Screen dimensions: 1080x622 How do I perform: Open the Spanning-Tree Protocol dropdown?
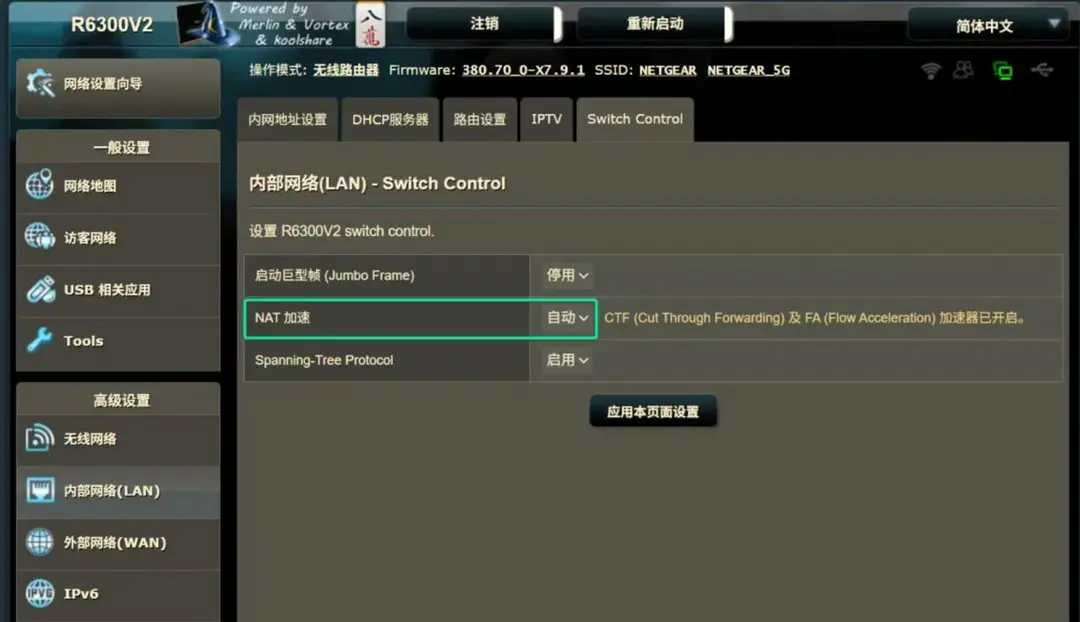click(x=567, y=360)
